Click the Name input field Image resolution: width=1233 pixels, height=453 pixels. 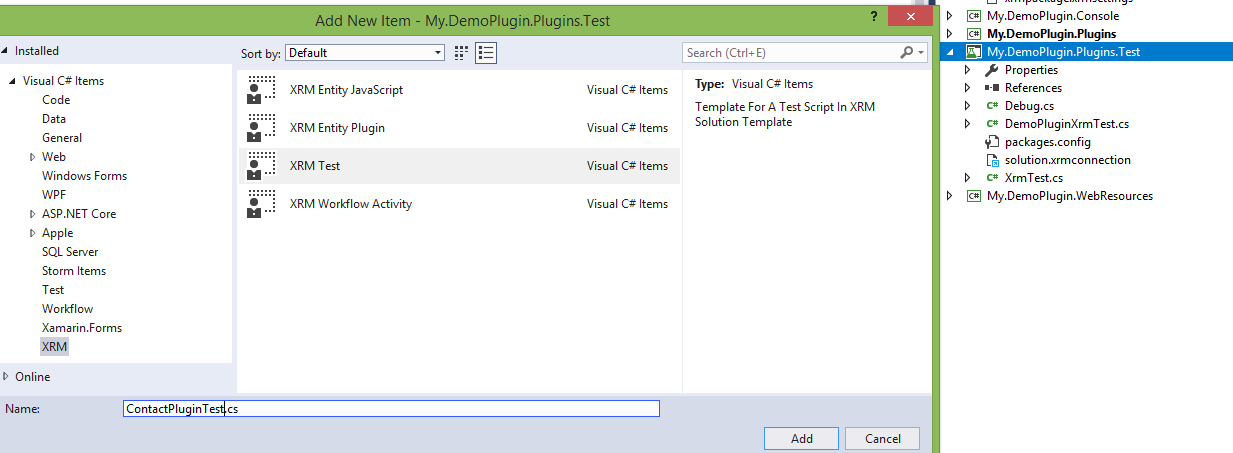pyautogui.click(x=391, y=409)
